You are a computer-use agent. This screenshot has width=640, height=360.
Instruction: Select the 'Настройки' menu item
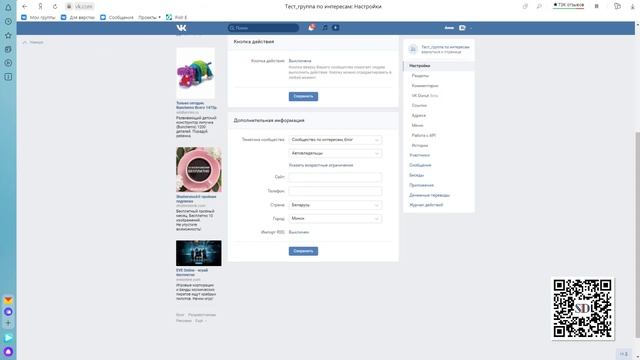[439, 66]
